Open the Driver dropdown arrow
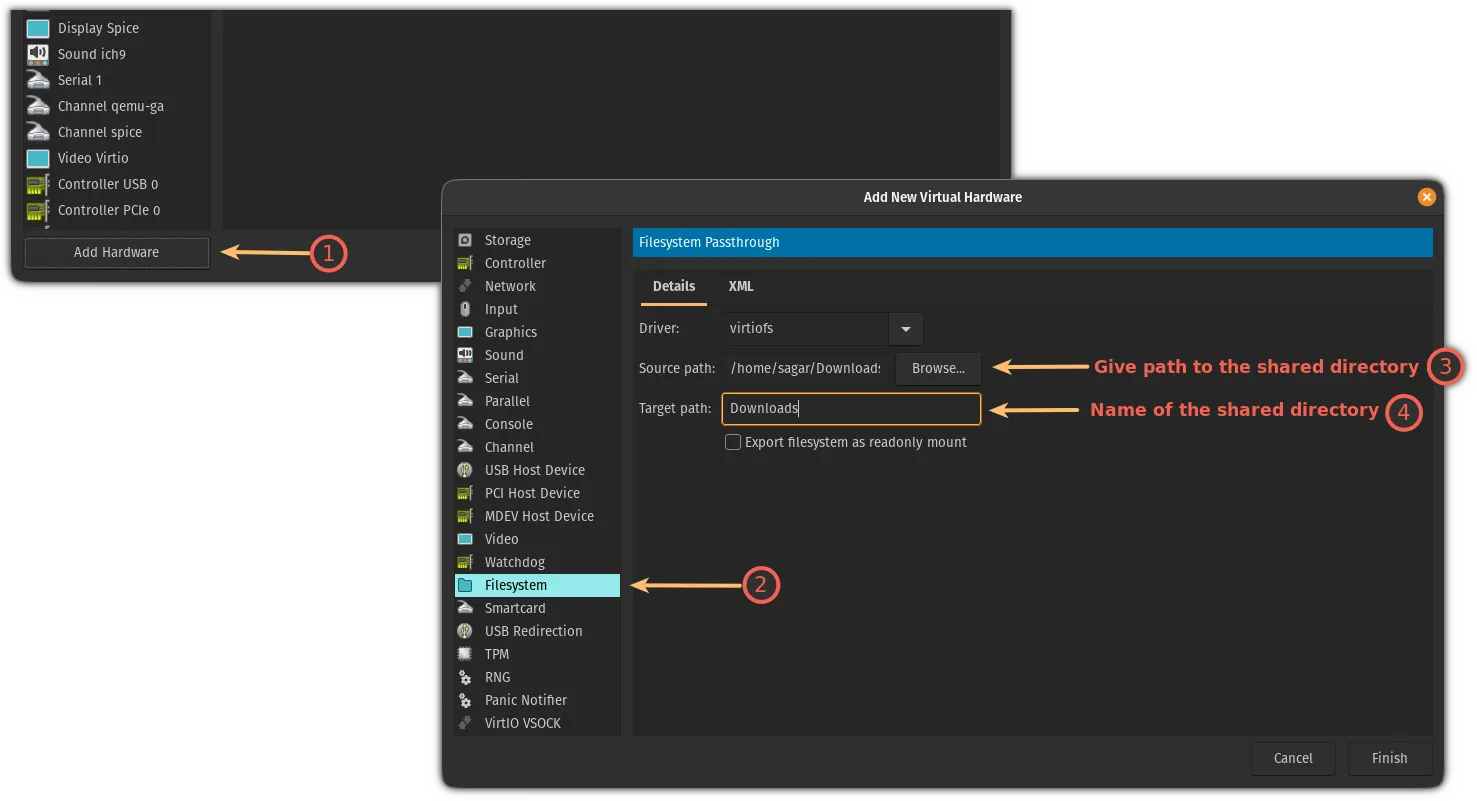Screen dimensions: 1477x801 click(905, 329)
